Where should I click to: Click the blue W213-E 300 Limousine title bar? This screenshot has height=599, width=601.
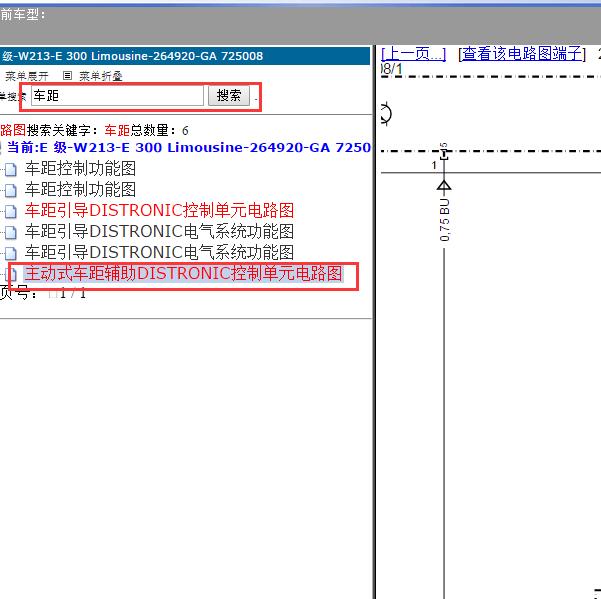(x=185, y=56)
